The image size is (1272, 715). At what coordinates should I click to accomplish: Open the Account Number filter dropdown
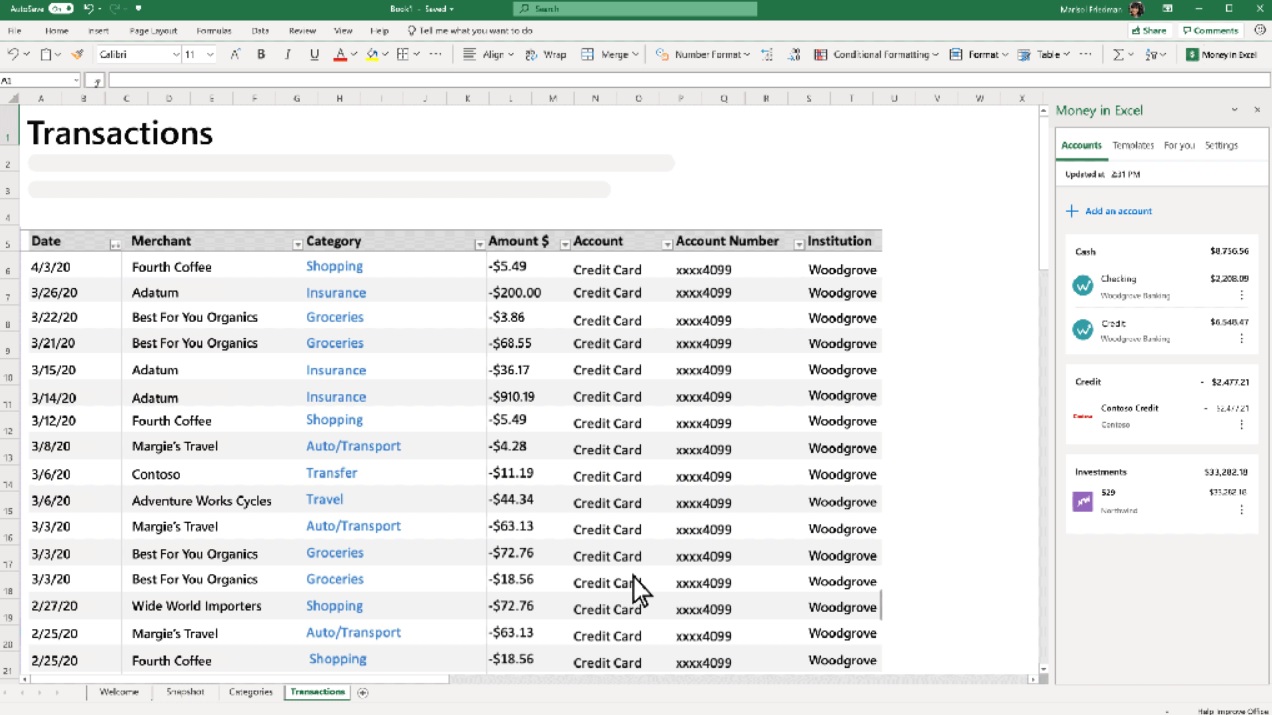[x=799, y=244]
